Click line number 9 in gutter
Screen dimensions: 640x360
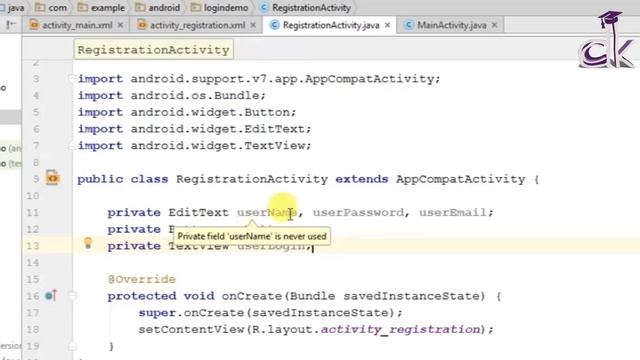pyautogui.click(x=36, y=179)
